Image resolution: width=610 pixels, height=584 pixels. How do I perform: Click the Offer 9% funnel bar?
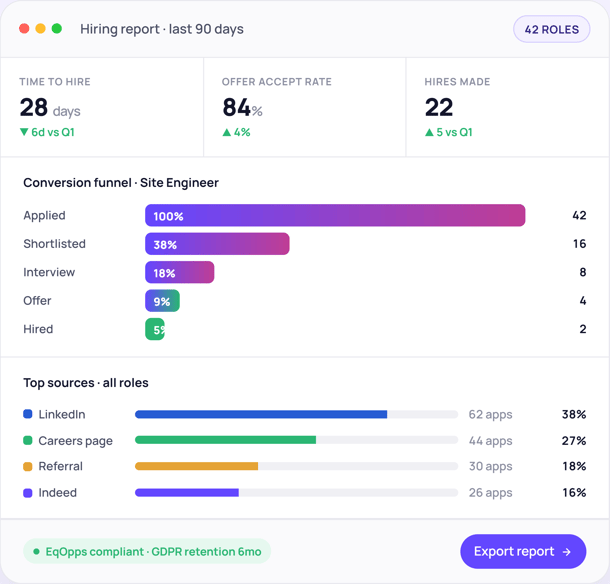click(x=162, y=301)
